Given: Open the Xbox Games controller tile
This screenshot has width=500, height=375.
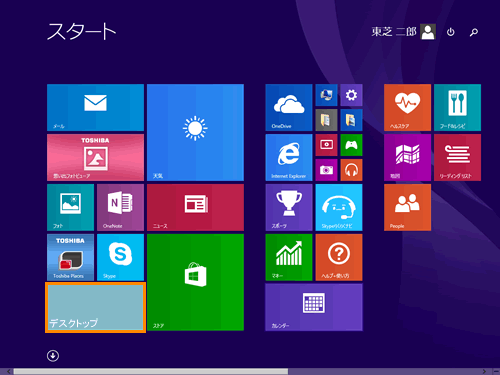Looking at the screenshot, I should pos(351,145).
